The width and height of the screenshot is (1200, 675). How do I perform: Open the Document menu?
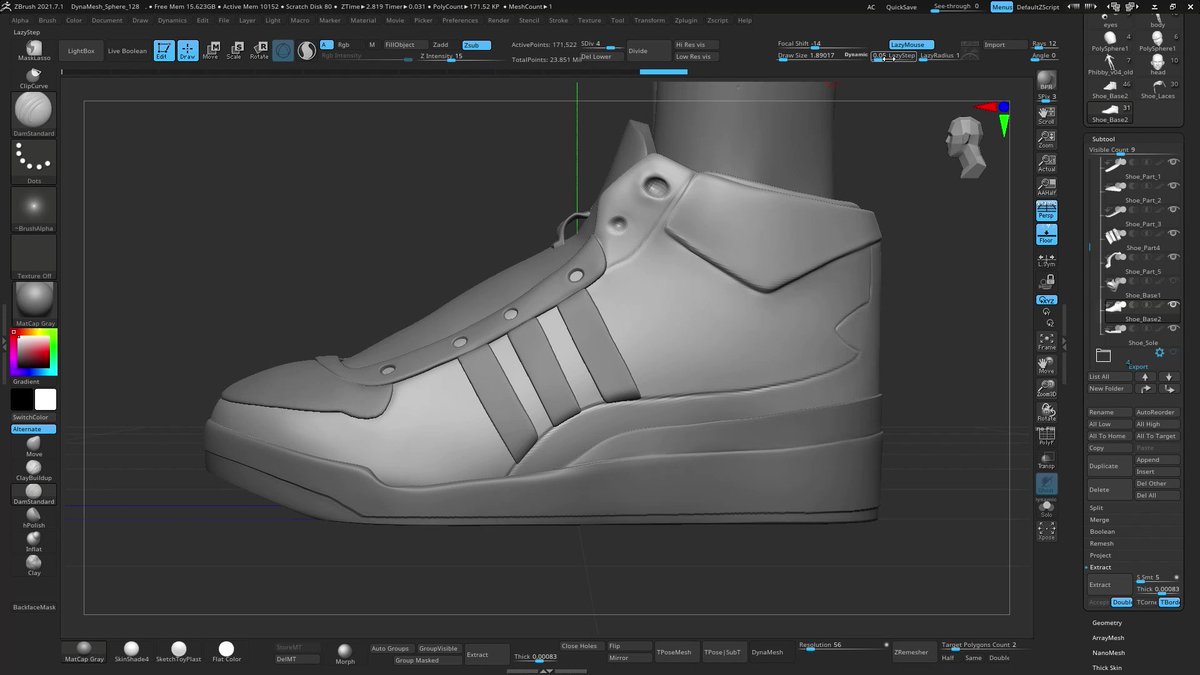(107, 20)
